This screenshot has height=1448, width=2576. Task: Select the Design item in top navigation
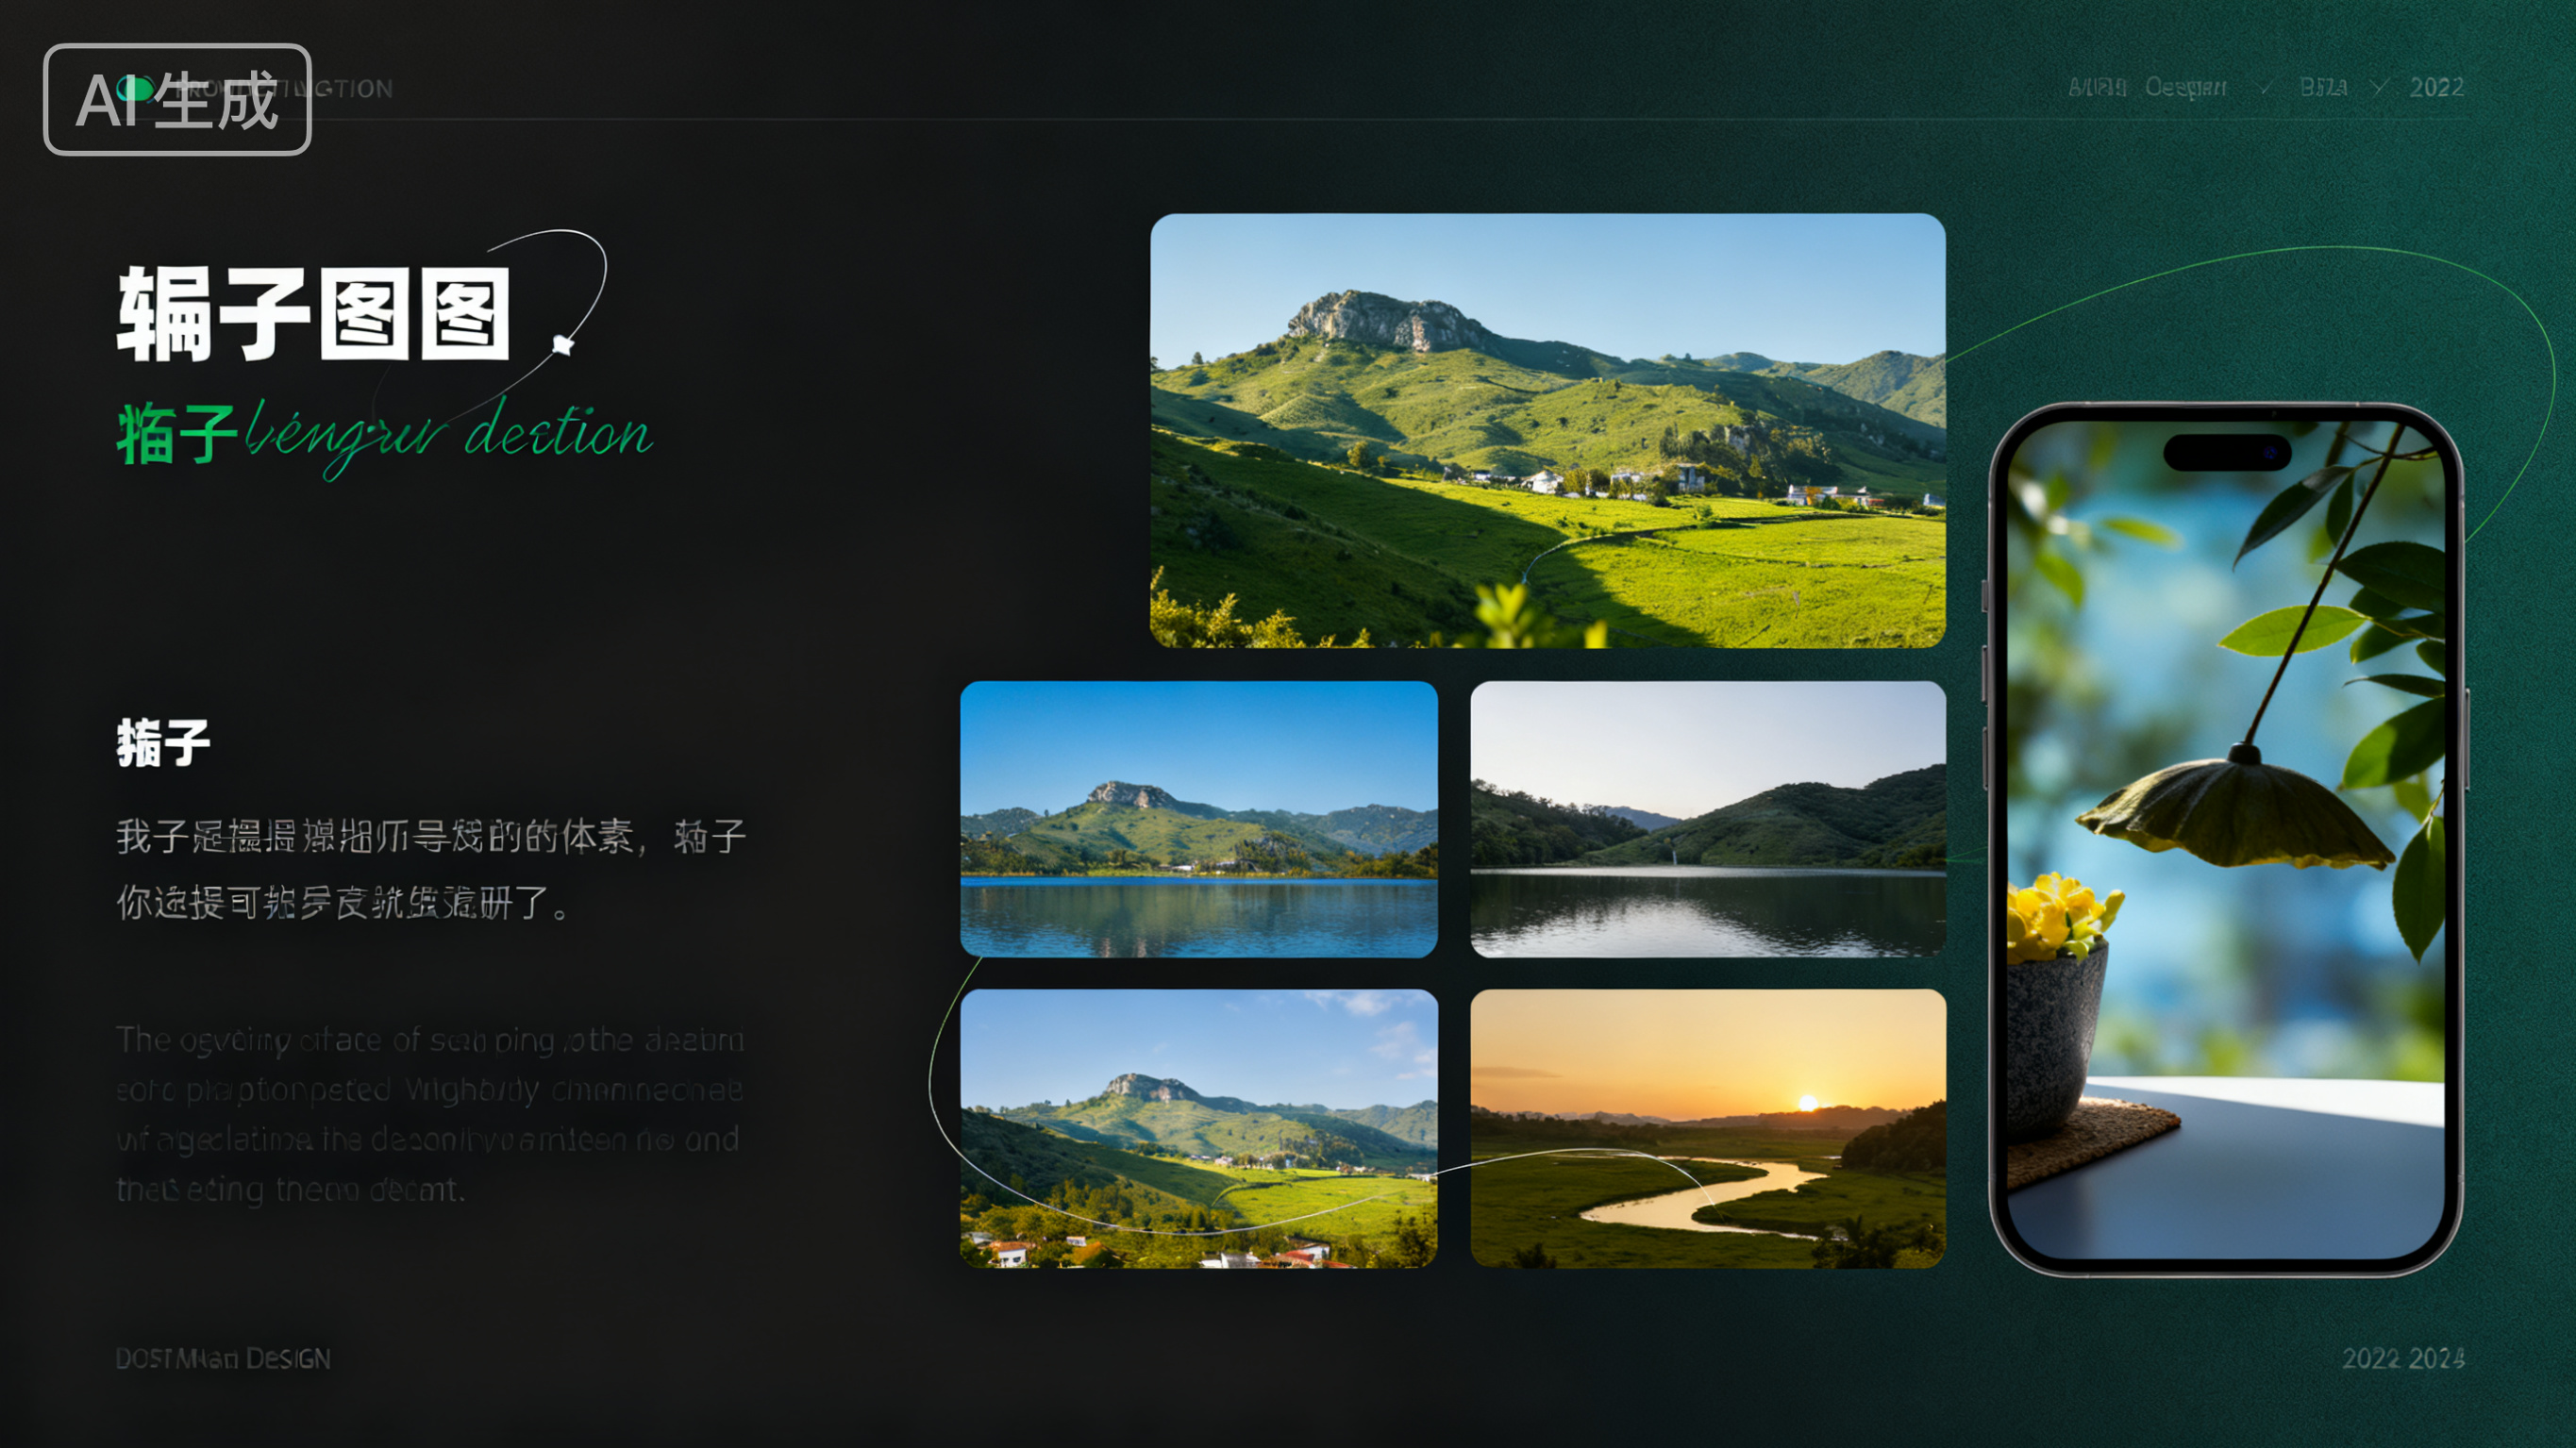(x=2185, y=88)
